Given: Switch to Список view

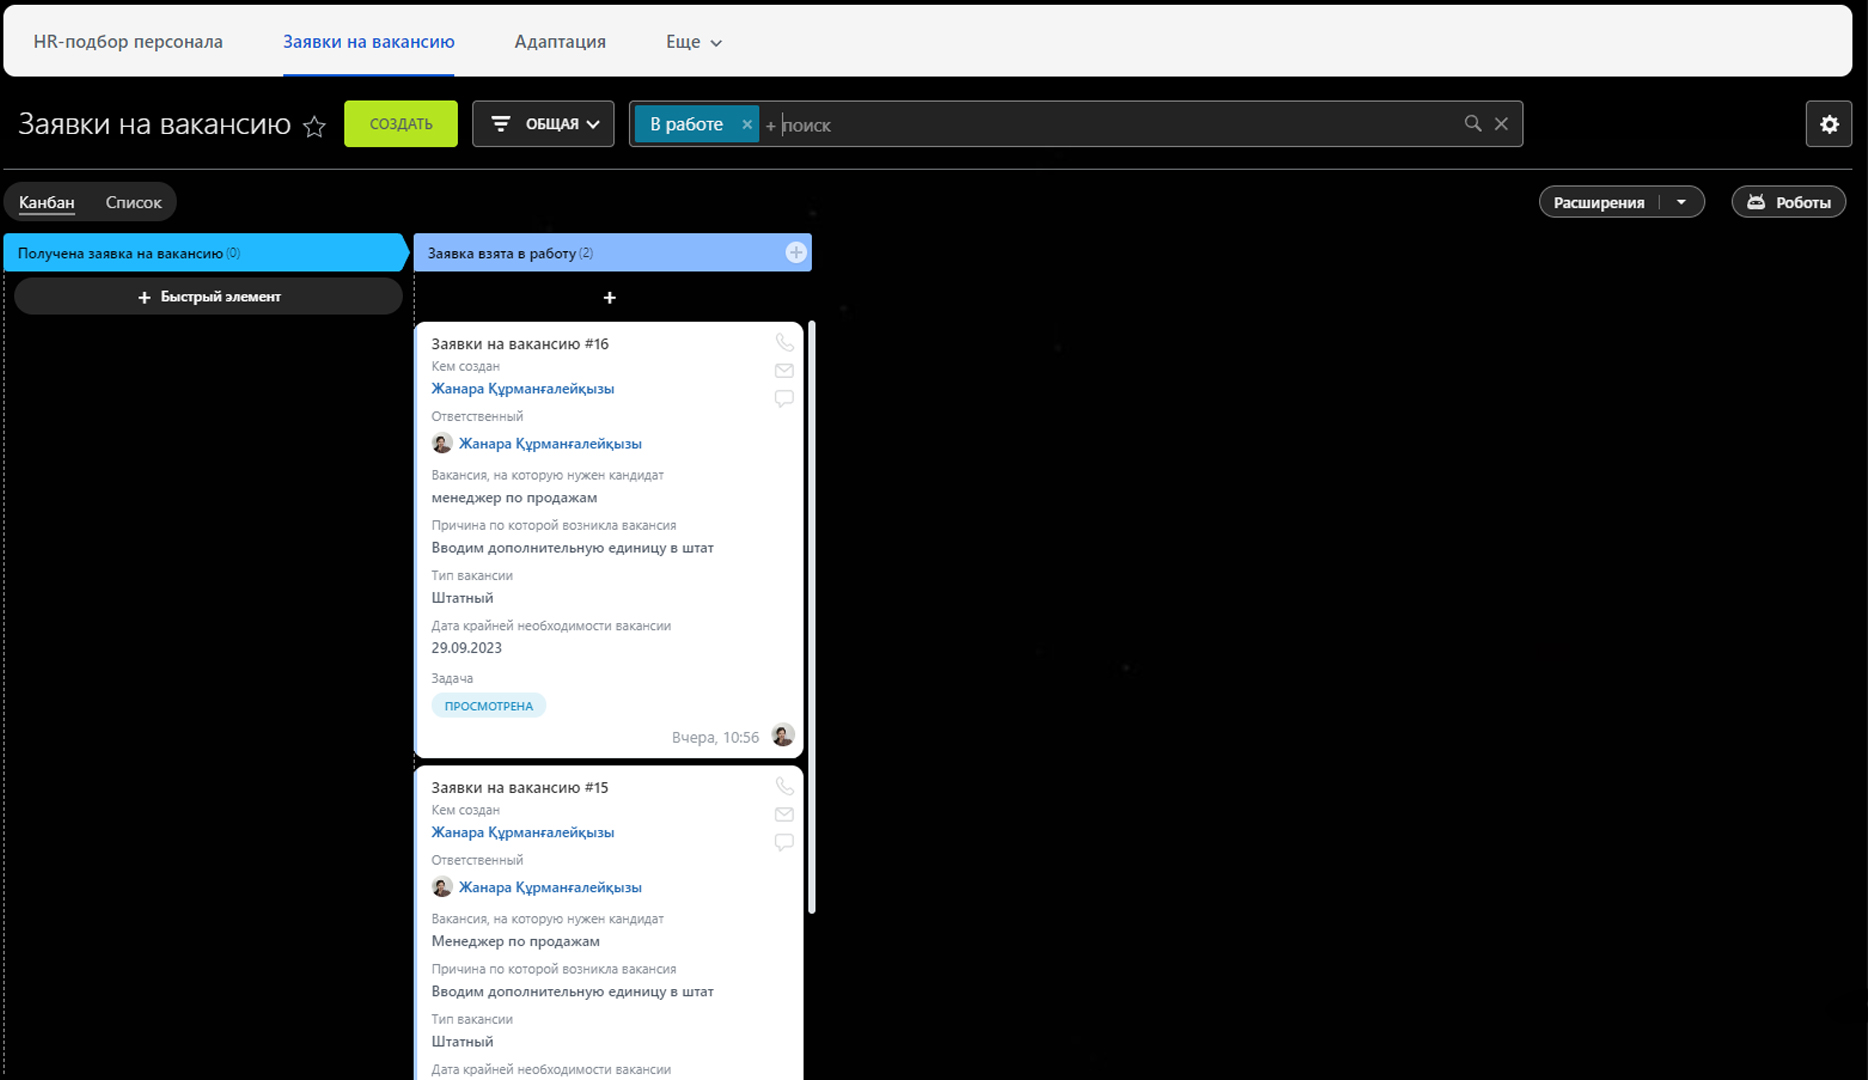Looking at the screenshot, I should pos(133,202).
